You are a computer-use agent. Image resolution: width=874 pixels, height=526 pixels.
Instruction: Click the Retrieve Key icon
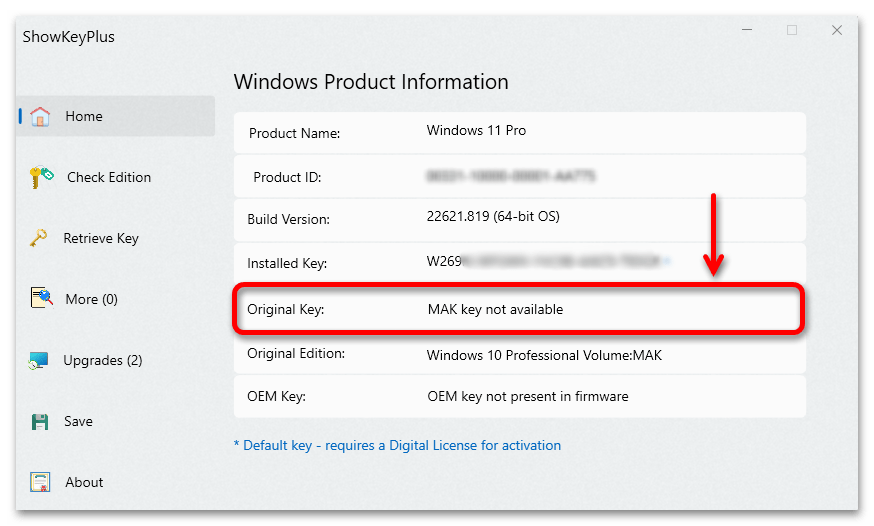point(39,238)
